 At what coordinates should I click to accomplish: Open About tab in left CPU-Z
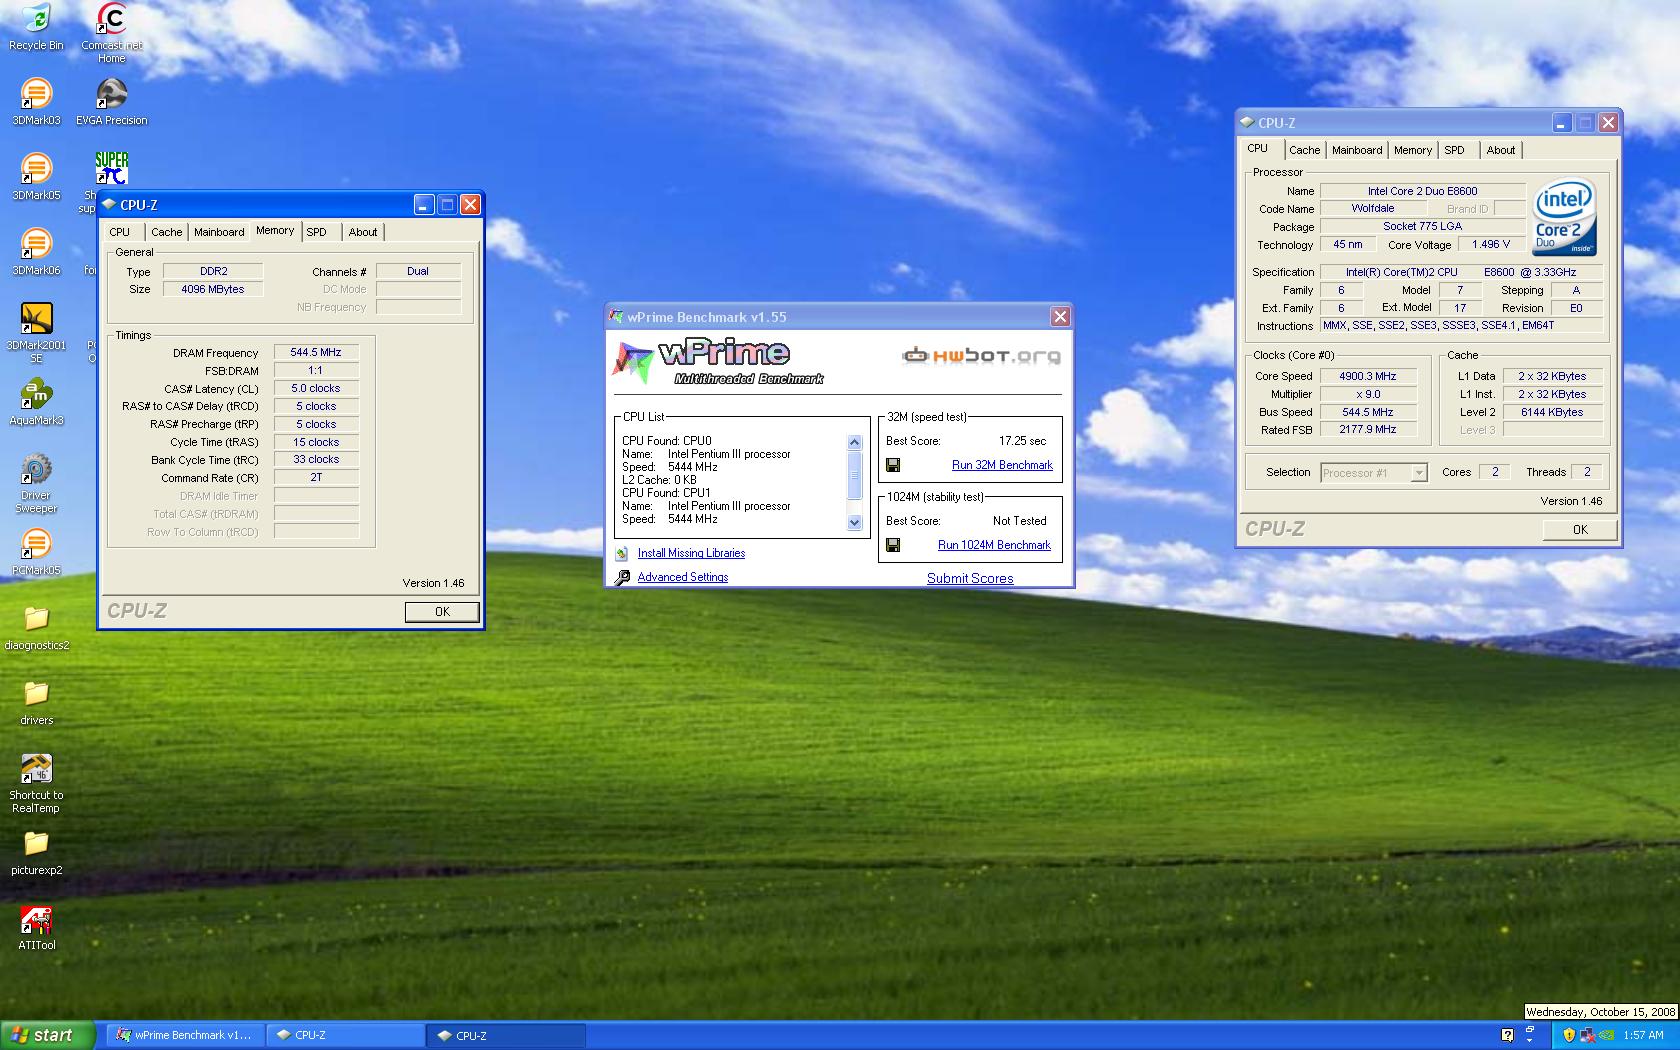(x=363, y=232)
